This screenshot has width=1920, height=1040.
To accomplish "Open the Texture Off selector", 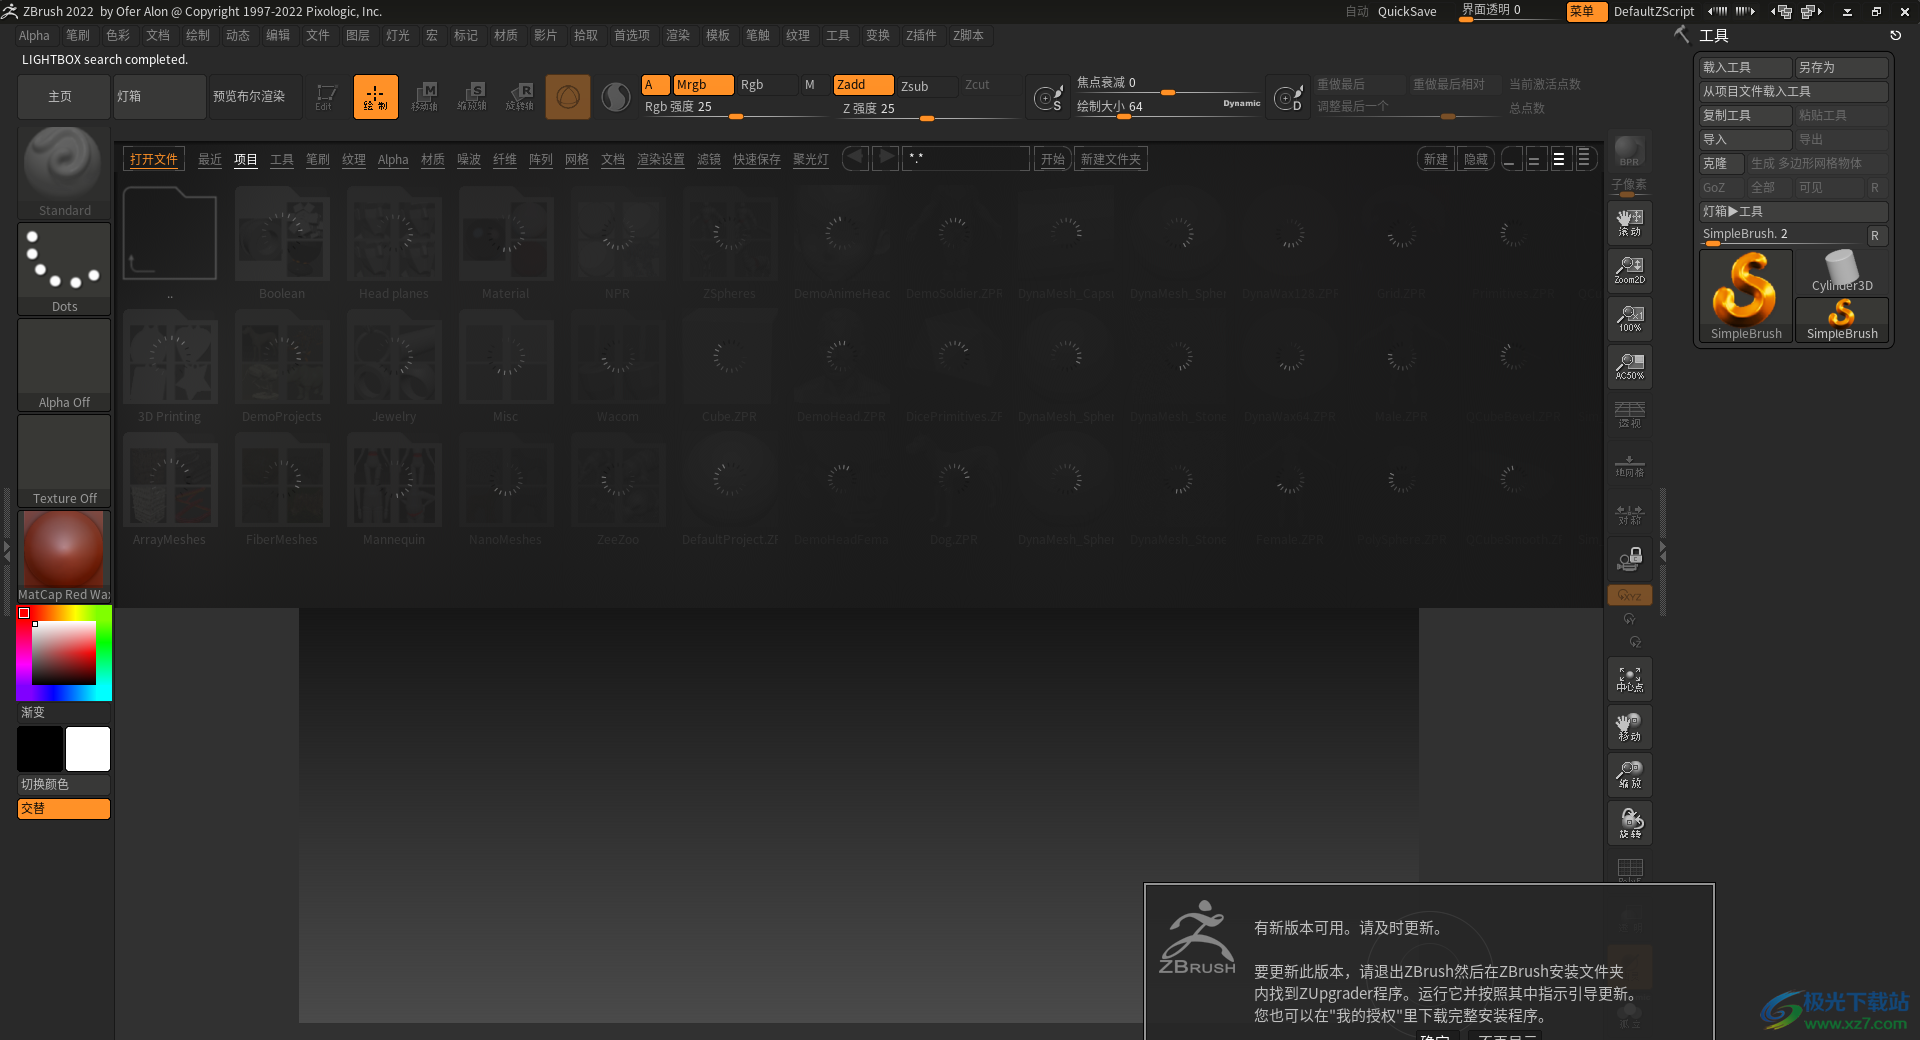I will coord(64,460).
